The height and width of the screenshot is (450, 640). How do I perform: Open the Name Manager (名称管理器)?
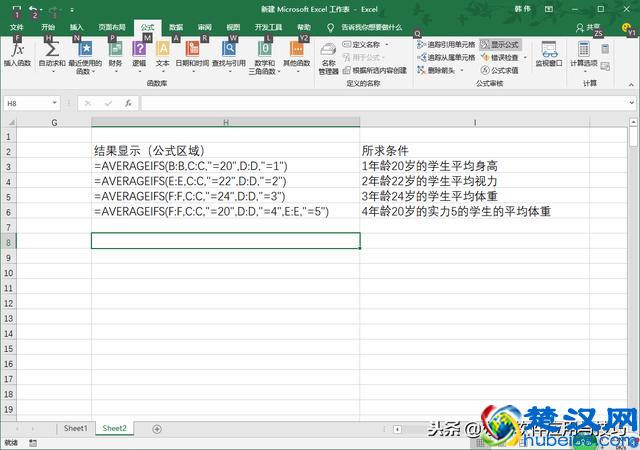(x=329, y=59)
